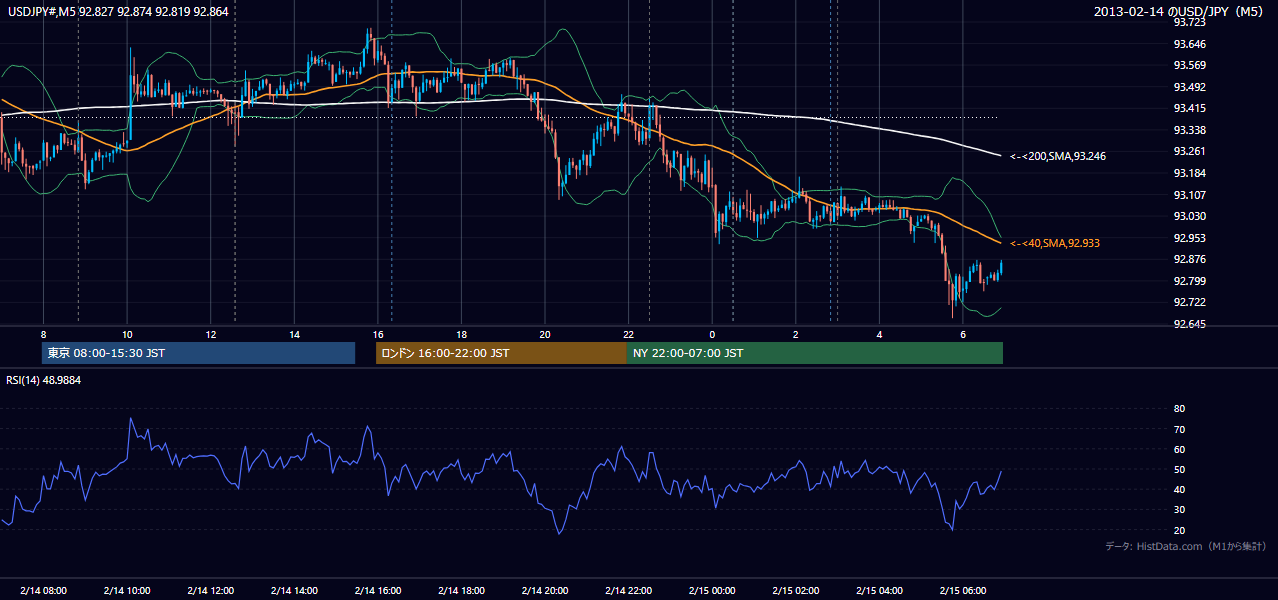Click price level 93.723 on price axis
This screenshot has height=600, width=1278.
1189,22
